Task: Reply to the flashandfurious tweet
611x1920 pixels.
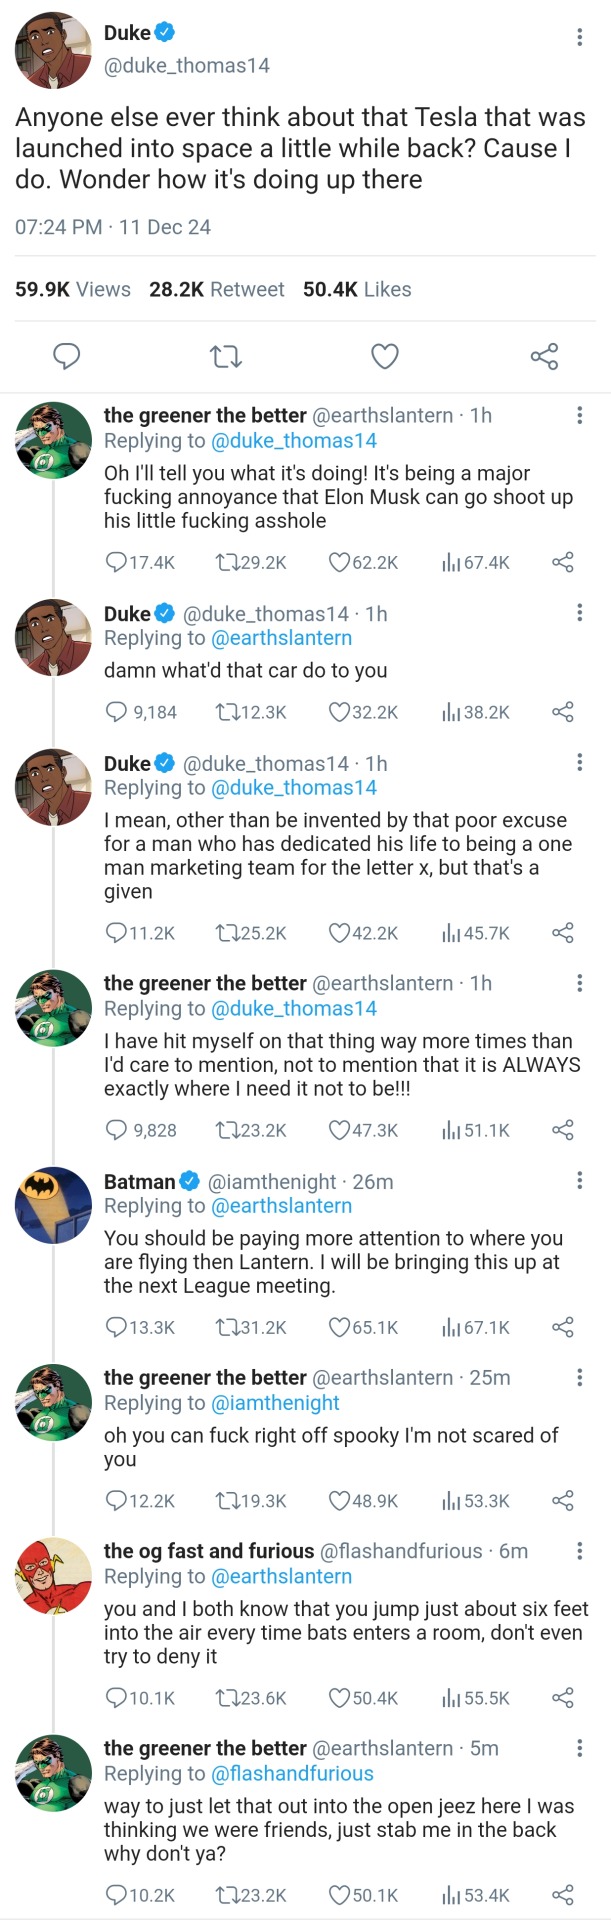Action: click(116, 1698)
